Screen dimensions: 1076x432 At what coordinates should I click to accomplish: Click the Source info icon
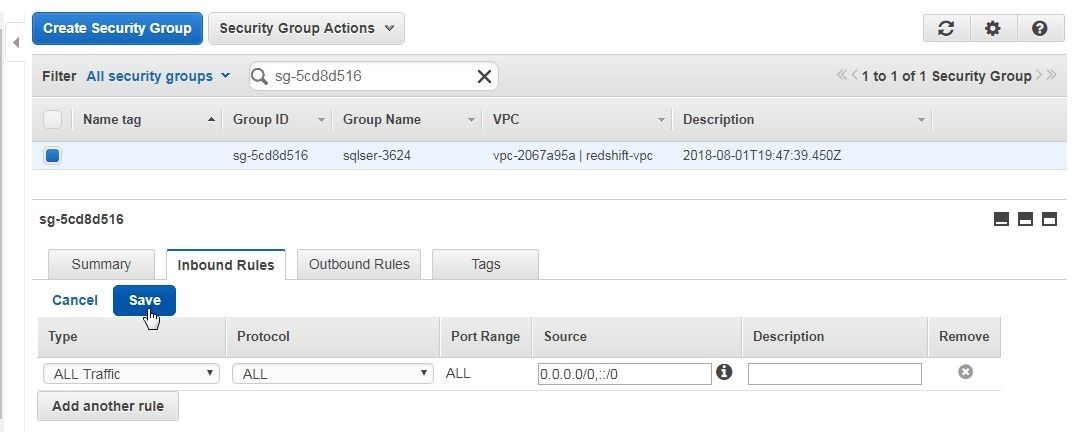724,372
